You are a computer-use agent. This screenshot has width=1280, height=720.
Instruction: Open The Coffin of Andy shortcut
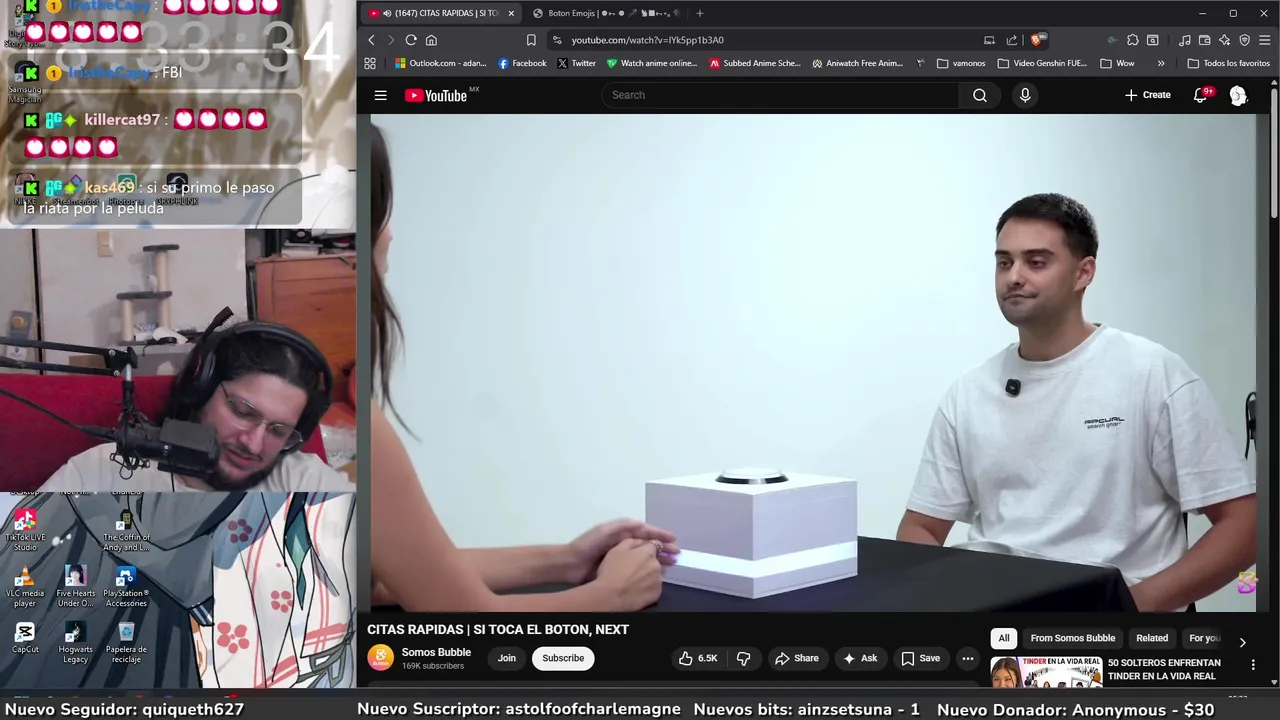pos(126,530)
